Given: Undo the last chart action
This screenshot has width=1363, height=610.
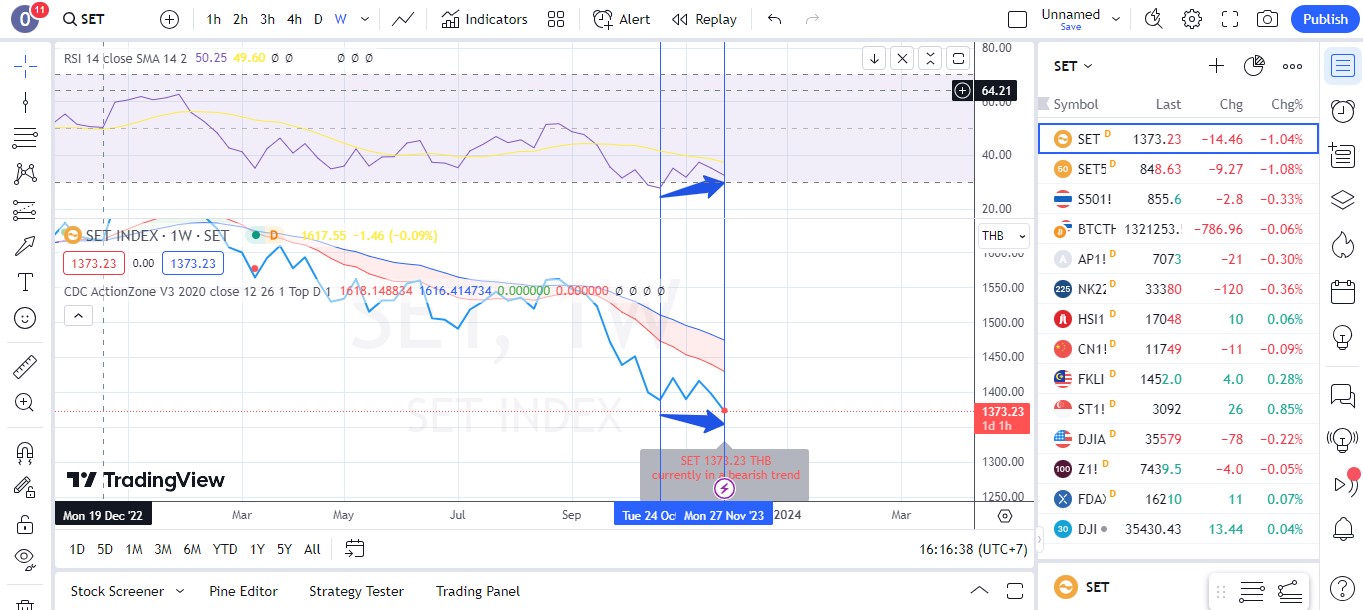Looking at the screenshot, I should pos(774,19).
